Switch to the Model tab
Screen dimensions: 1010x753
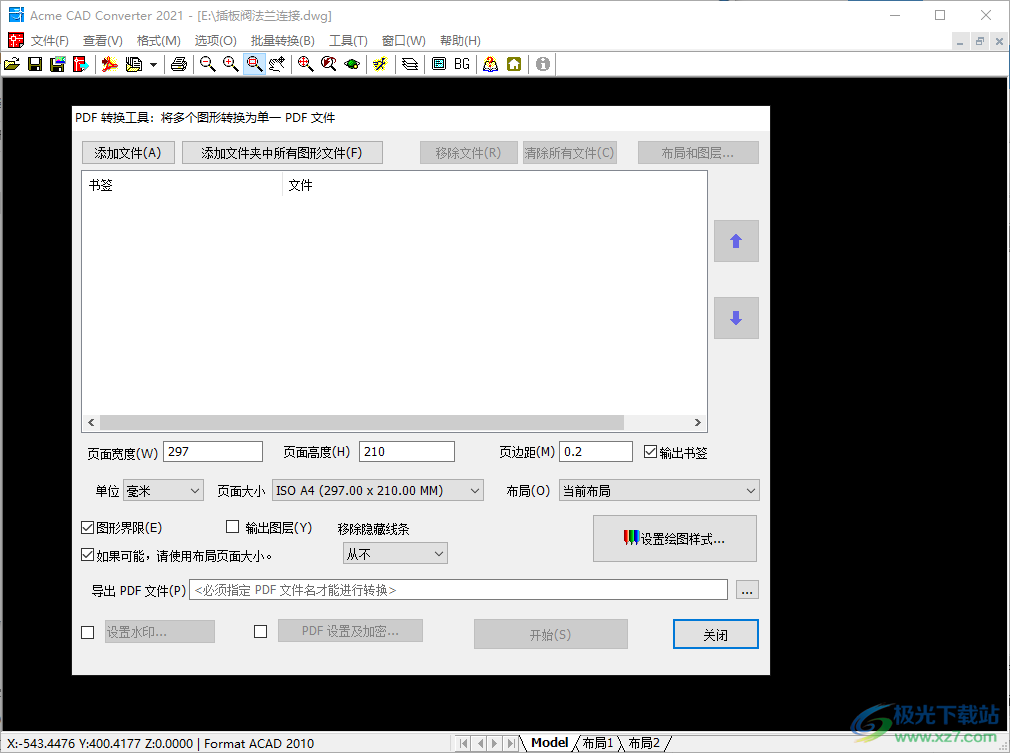(x=549, y=743)
